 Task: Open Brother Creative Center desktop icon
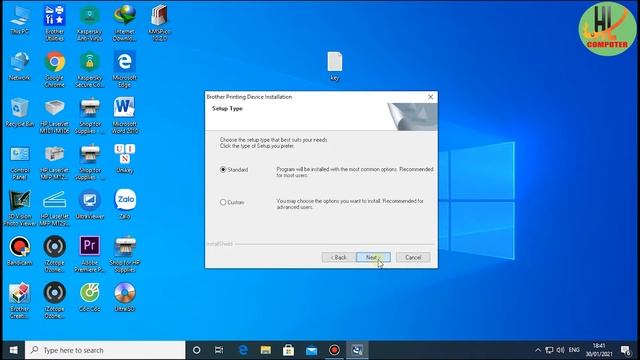(20, 301)
